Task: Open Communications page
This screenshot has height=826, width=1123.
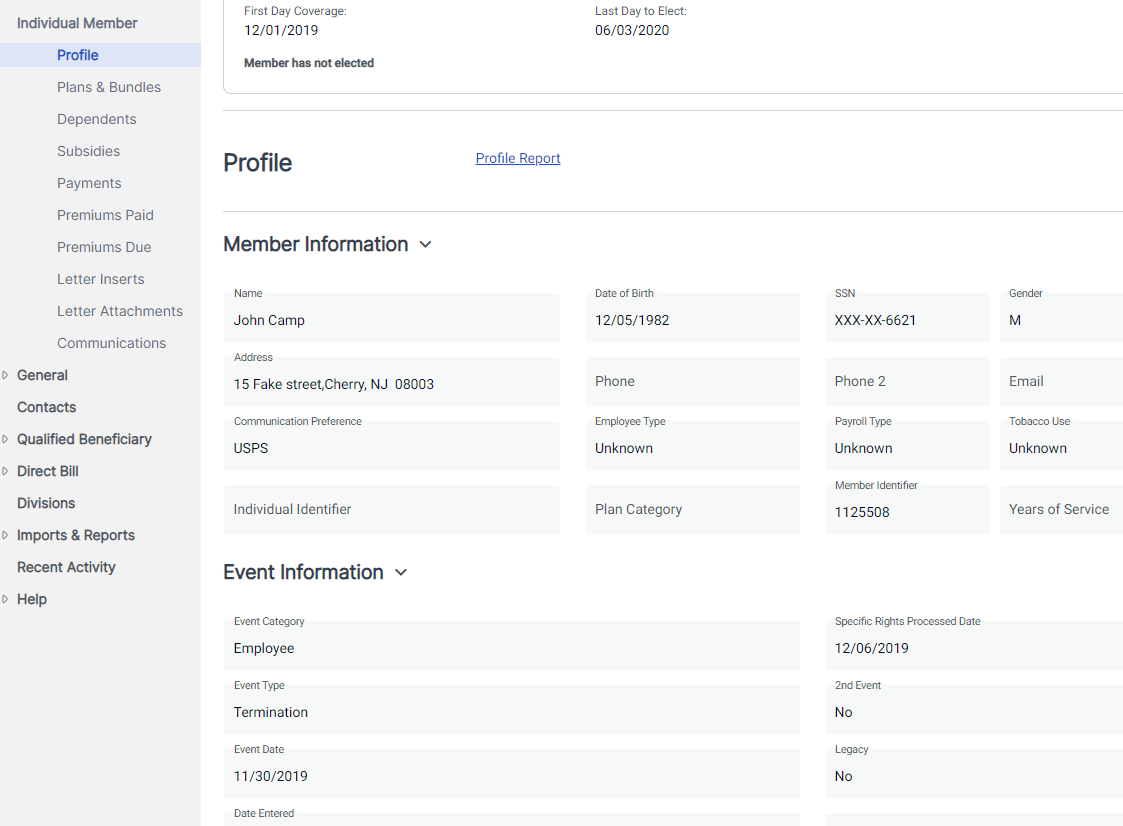Action: (112, 343)
